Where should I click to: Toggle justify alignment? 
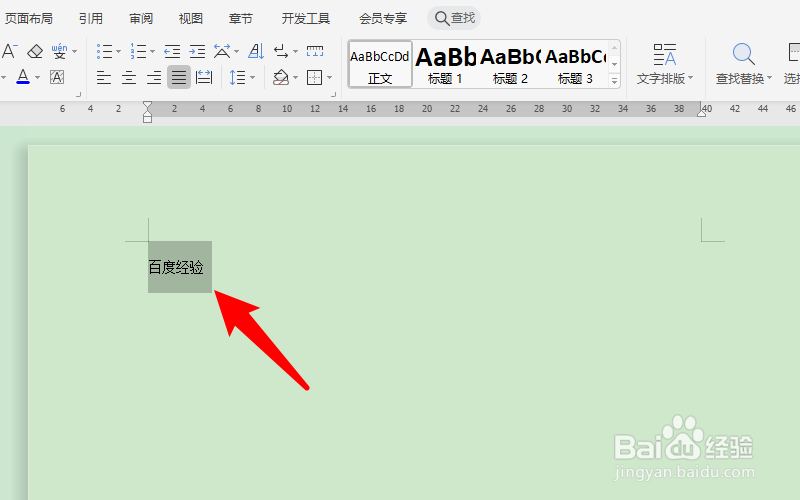click(179, 77)
